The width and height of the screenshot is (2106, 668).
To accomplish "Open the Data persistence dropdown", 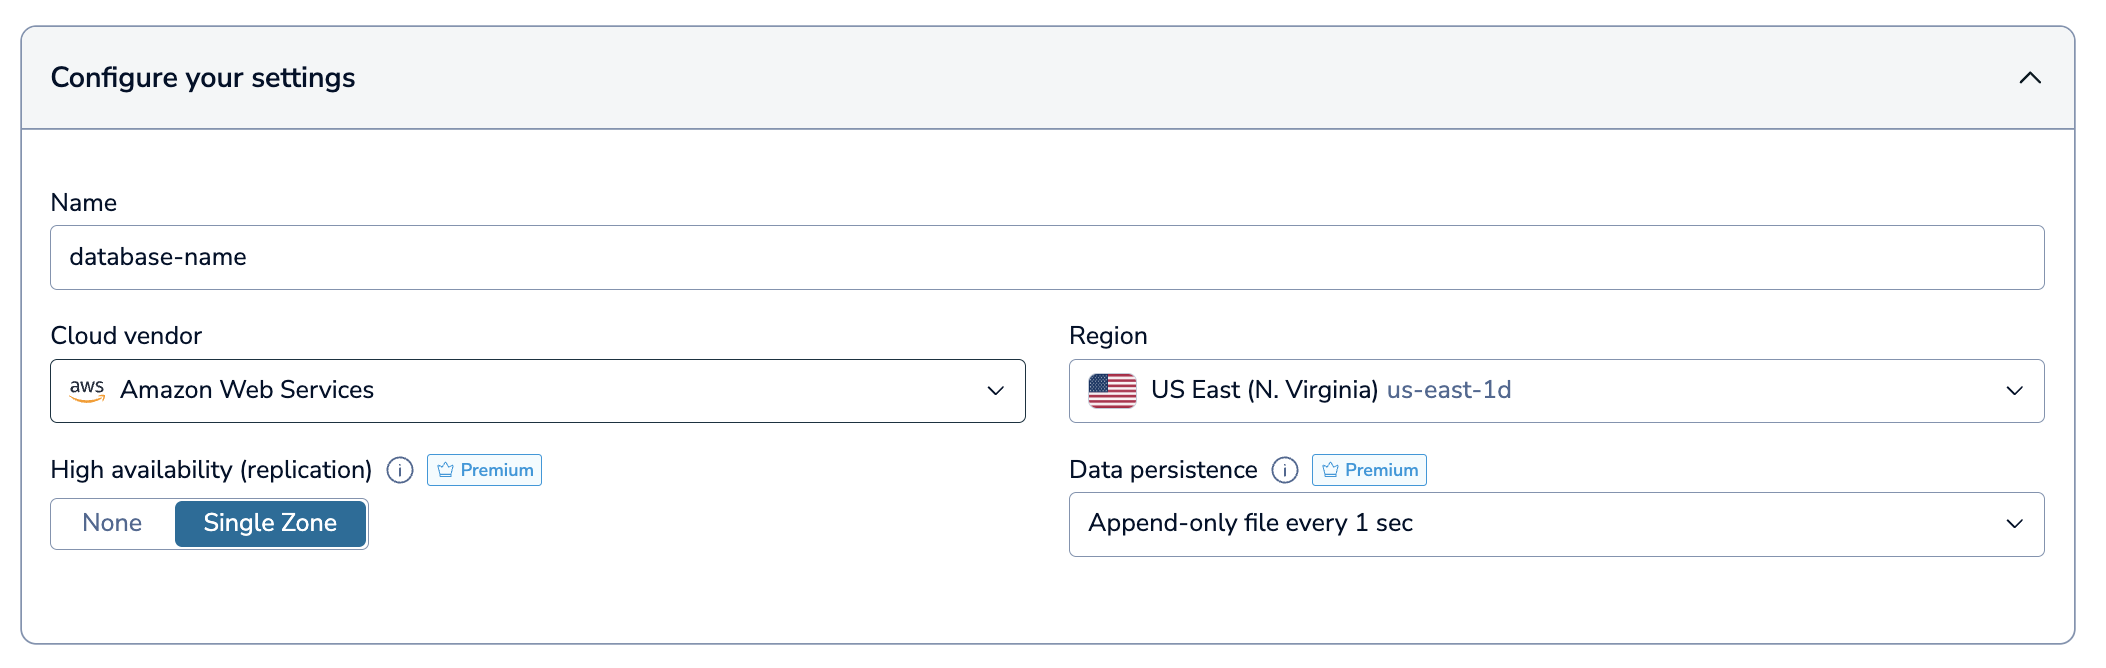I will pyautogui.click(x=2014, y=524).
